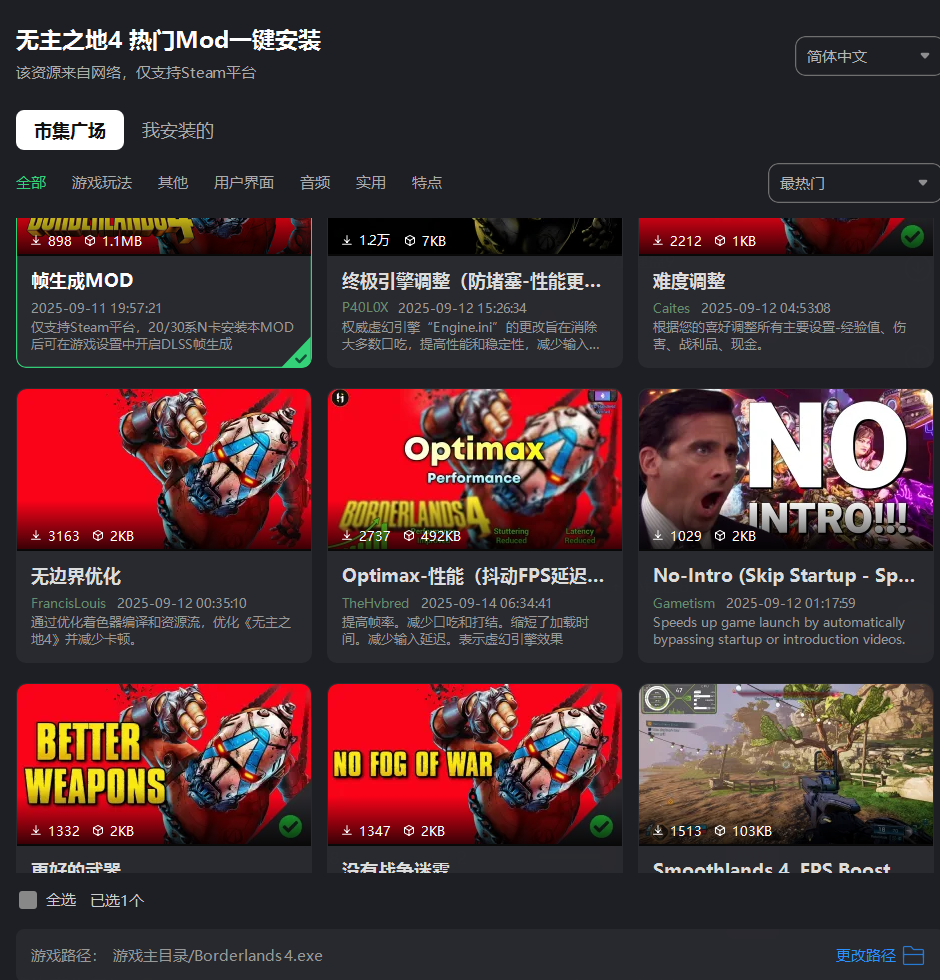The height and width of the screenshot is (980, 940).
Task: Click green checkmark on Better Weapons card
Action: click(290, 826)
